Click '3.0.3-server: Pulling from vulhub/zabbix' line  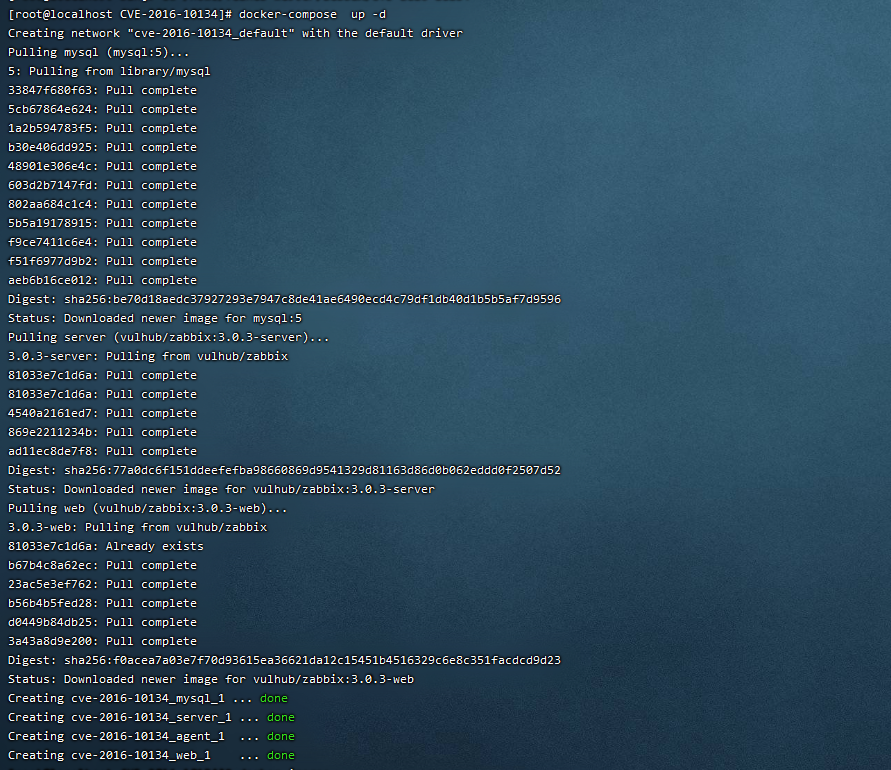148,356
